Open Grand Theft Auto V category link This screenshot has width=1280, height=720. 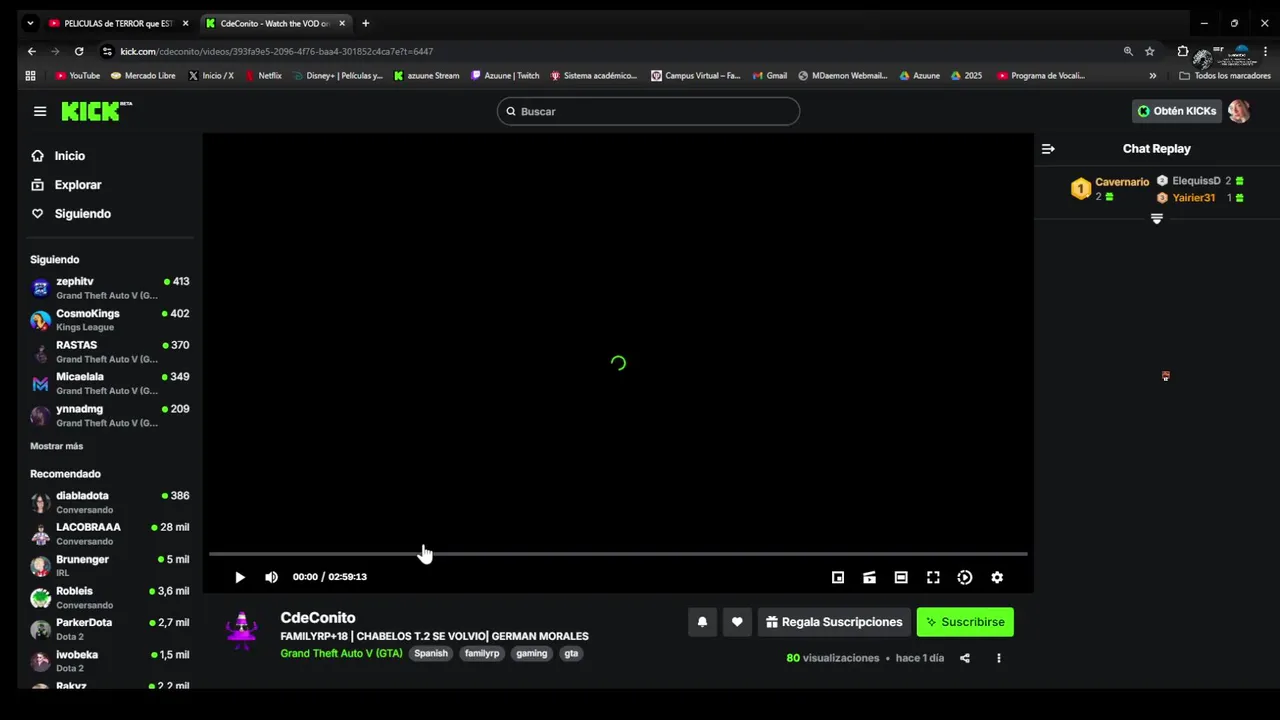tap(341, 653)
